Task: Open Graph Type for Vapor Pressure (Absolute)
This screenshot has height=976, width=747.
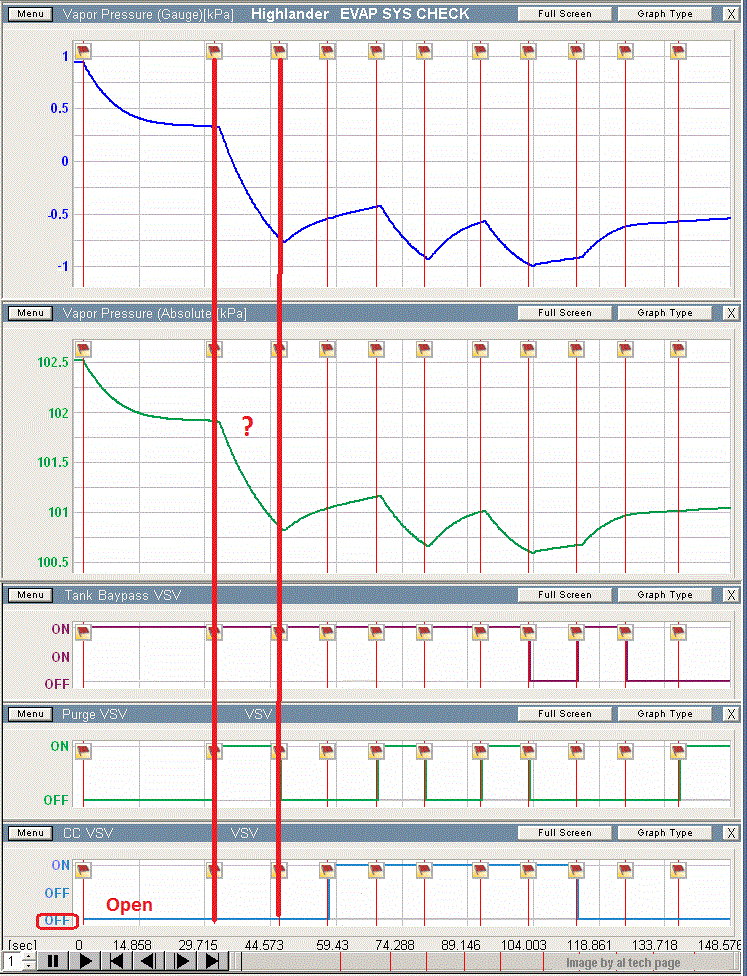Action: 664,313
